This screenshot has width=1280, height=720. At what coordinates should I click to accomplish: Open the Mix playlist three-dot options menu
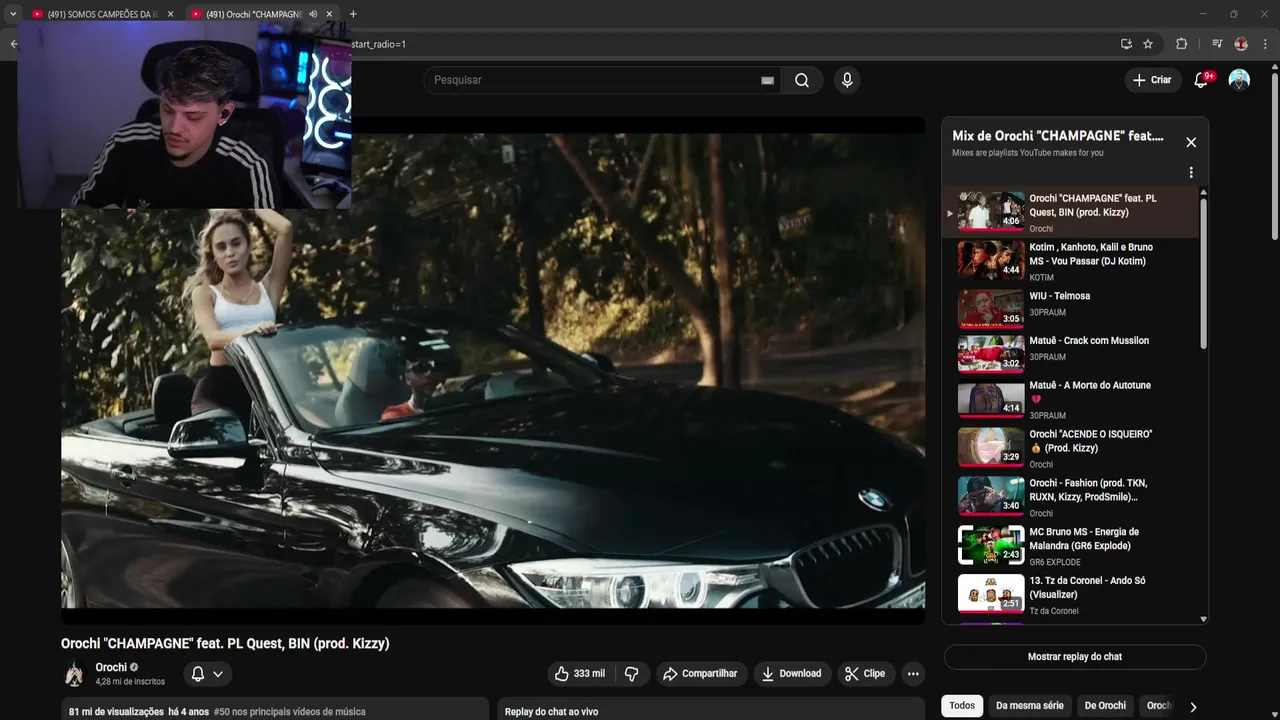pyautogui.click(x=1191, y=172)
